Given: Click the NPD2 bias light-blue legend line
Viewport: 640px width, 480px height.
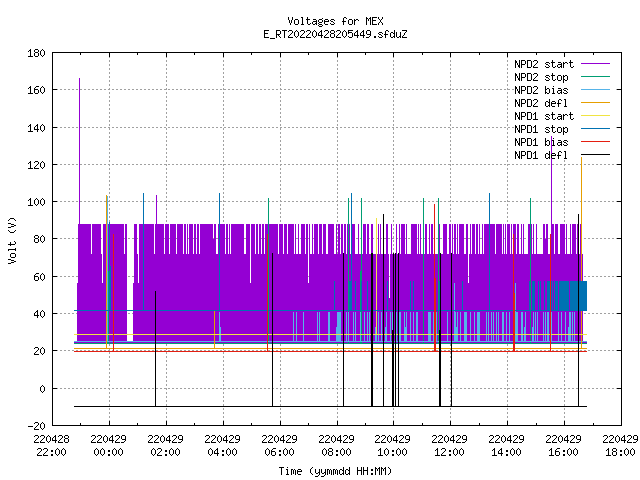Looking at the screenshot, I should (595, 90).
